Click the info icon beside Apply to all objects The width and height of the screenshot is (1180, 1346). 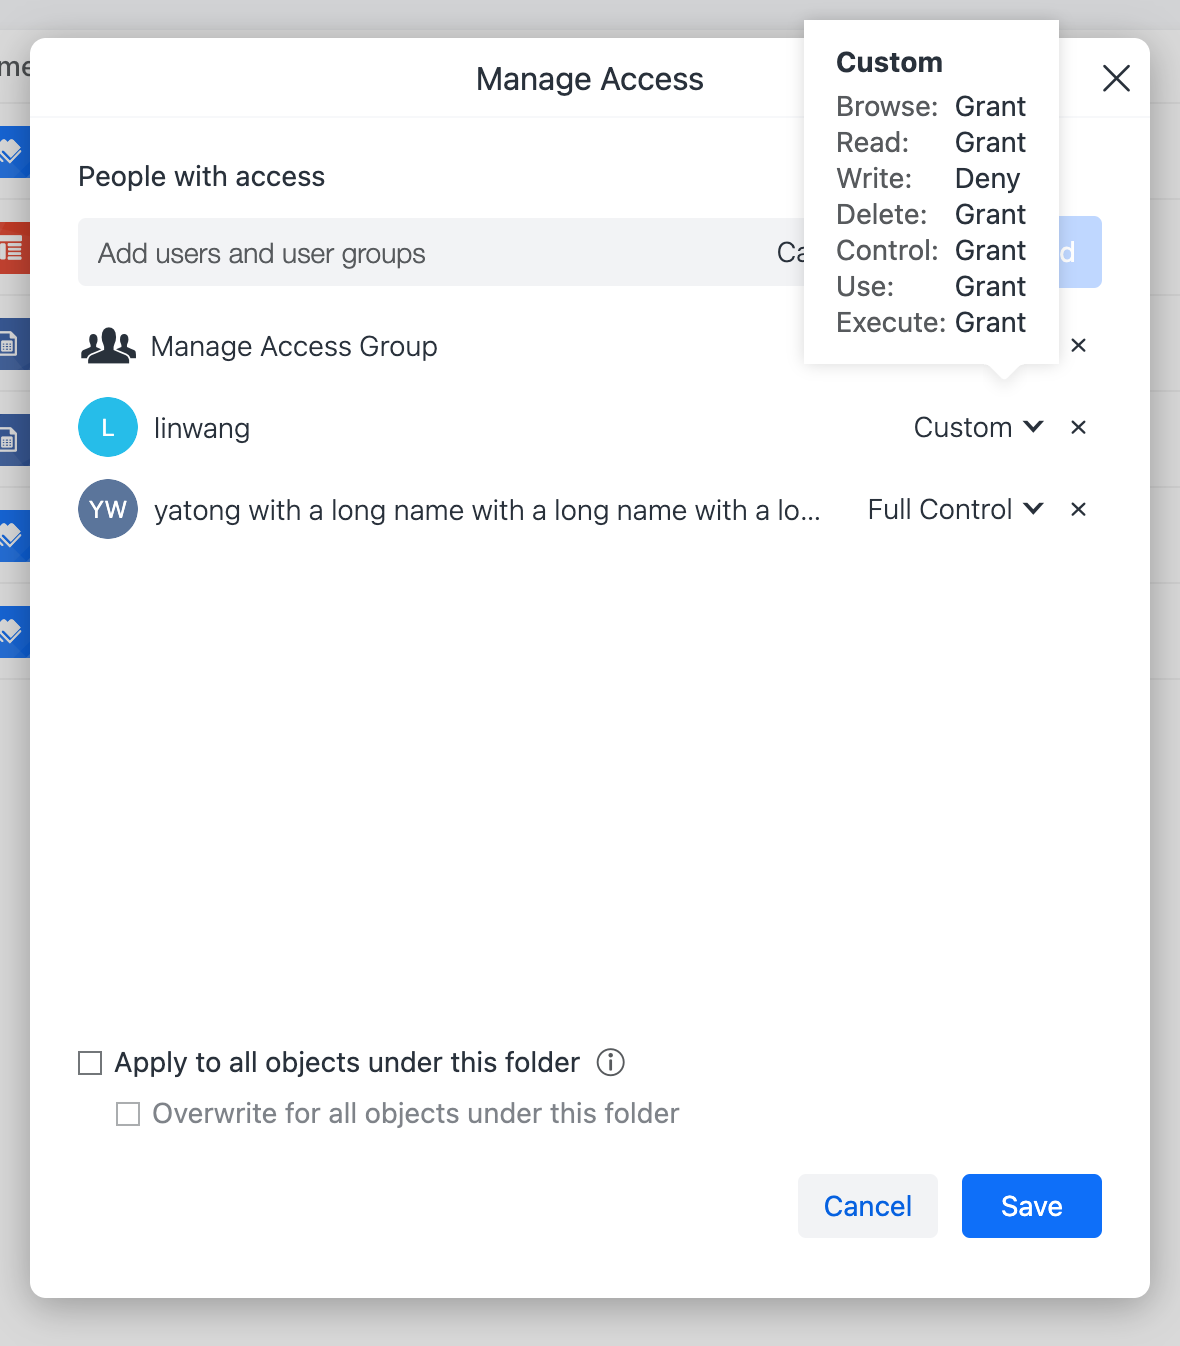[610, 1062]
